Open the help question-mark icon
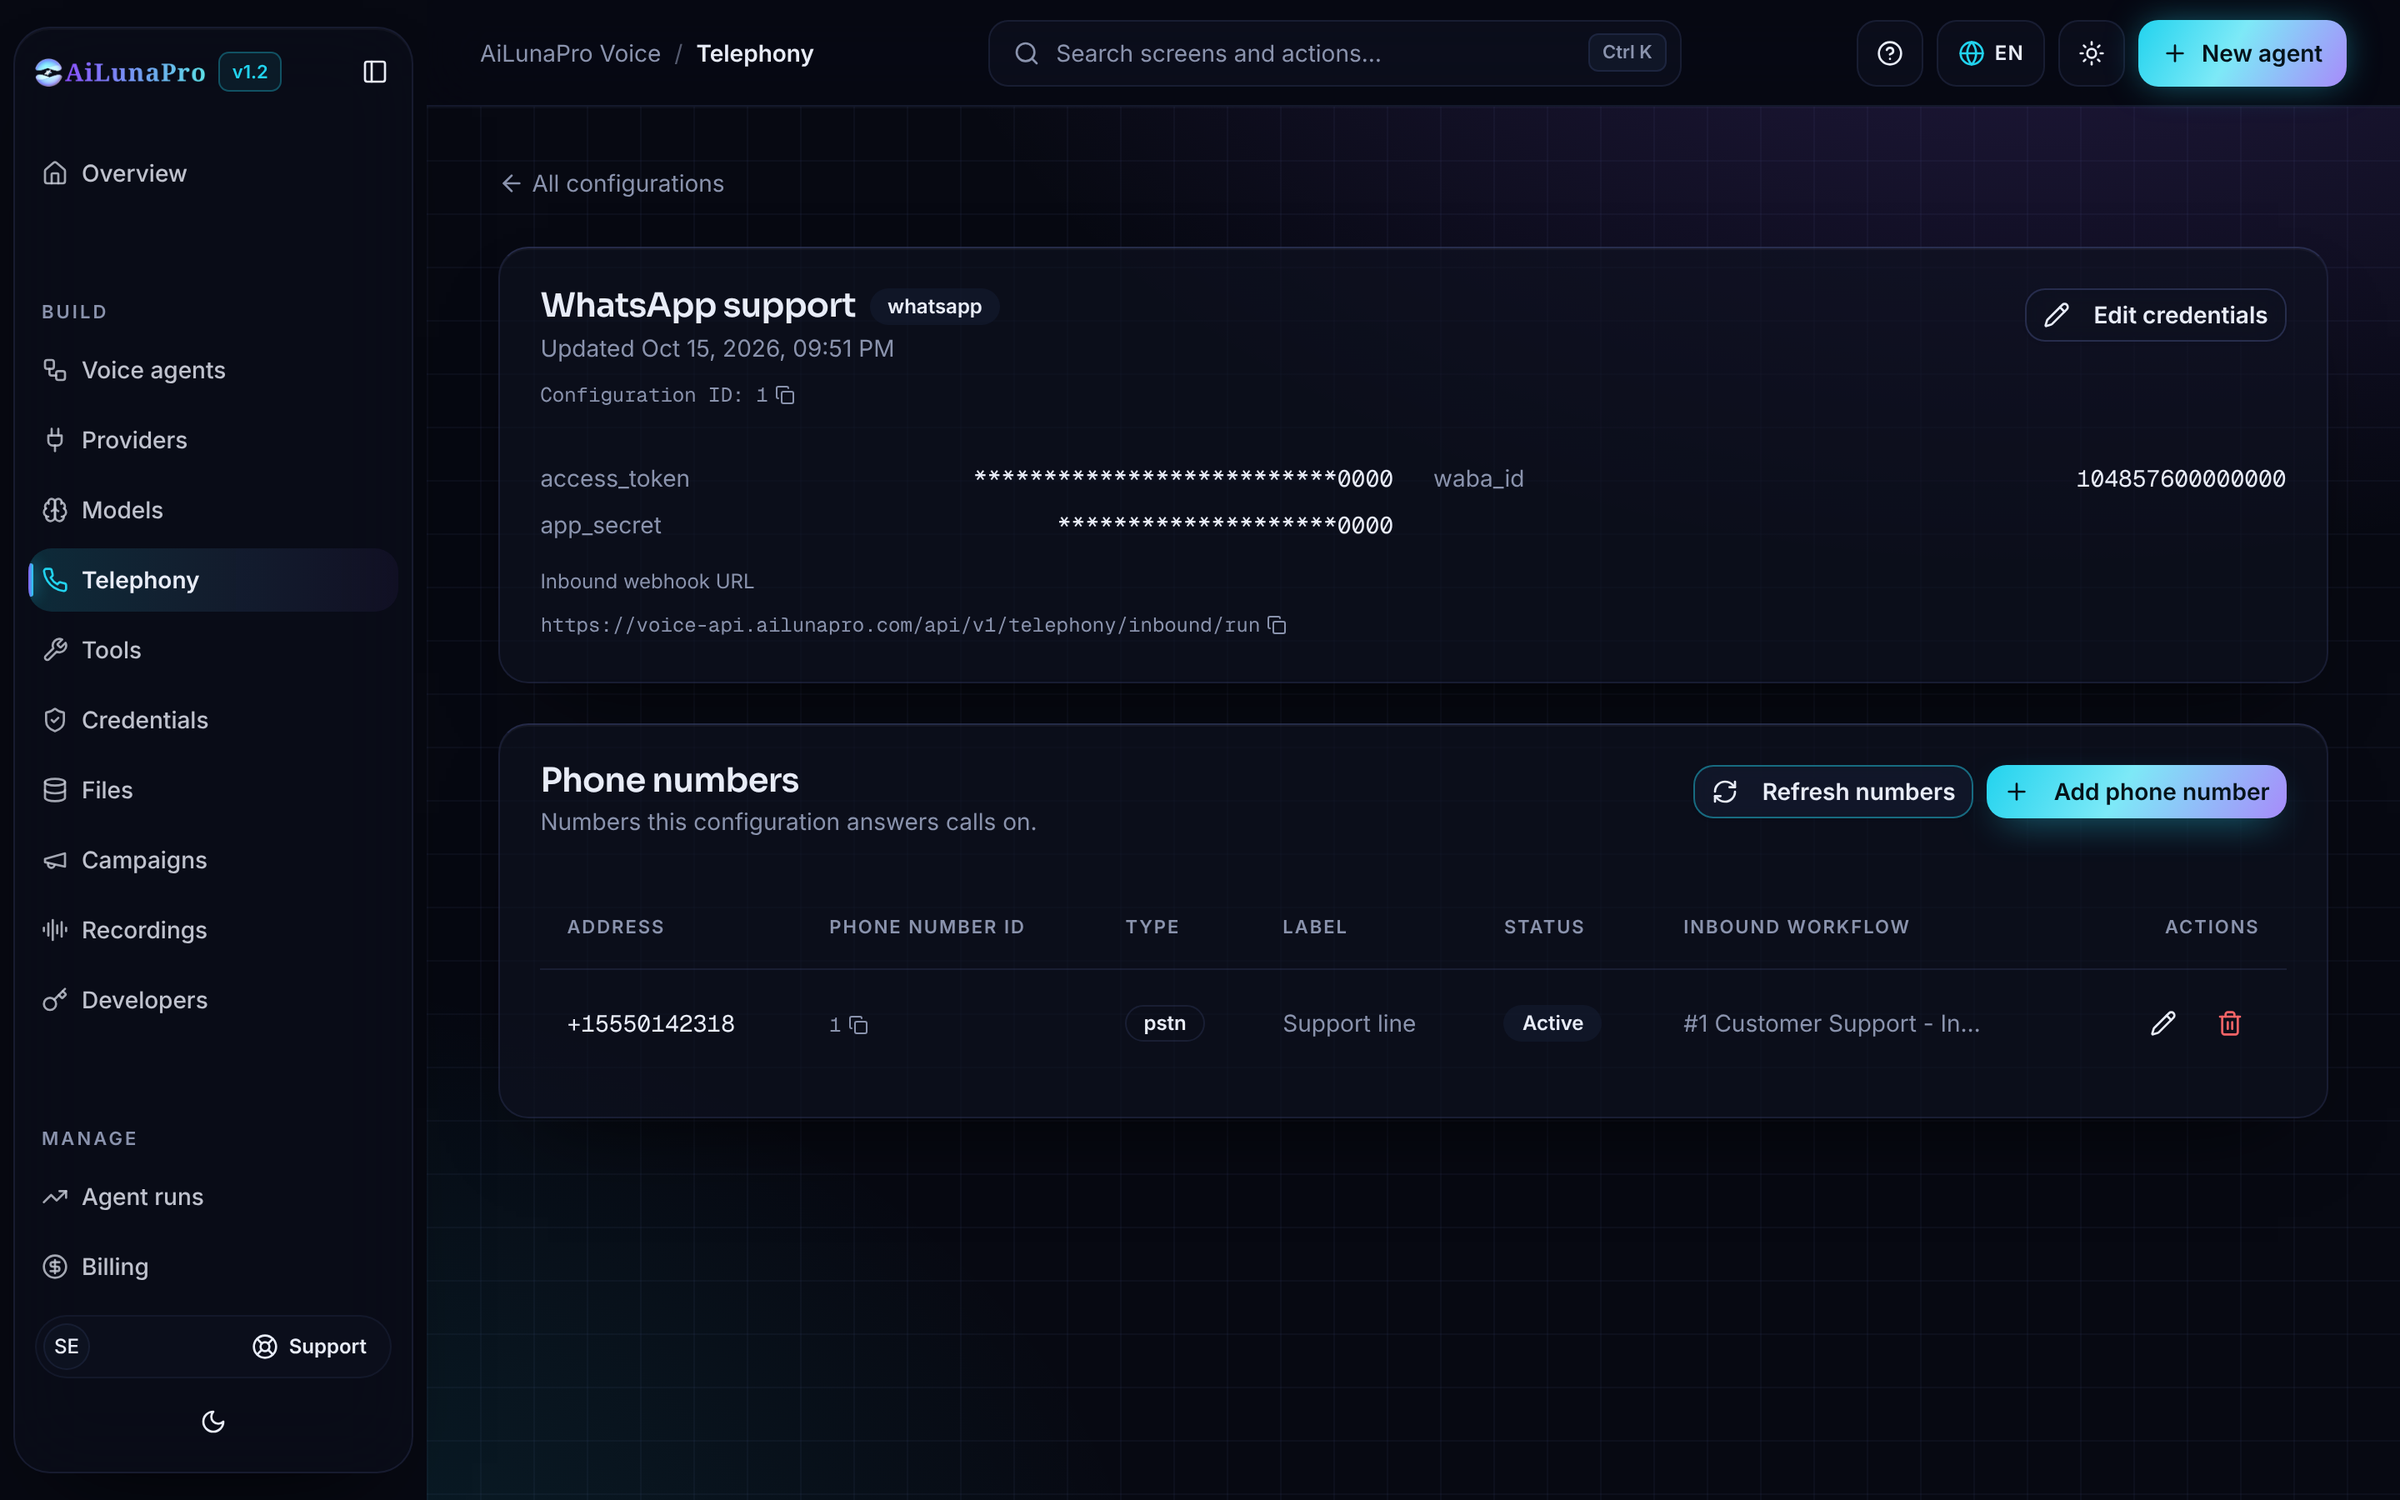 [x=1889, y=53]
